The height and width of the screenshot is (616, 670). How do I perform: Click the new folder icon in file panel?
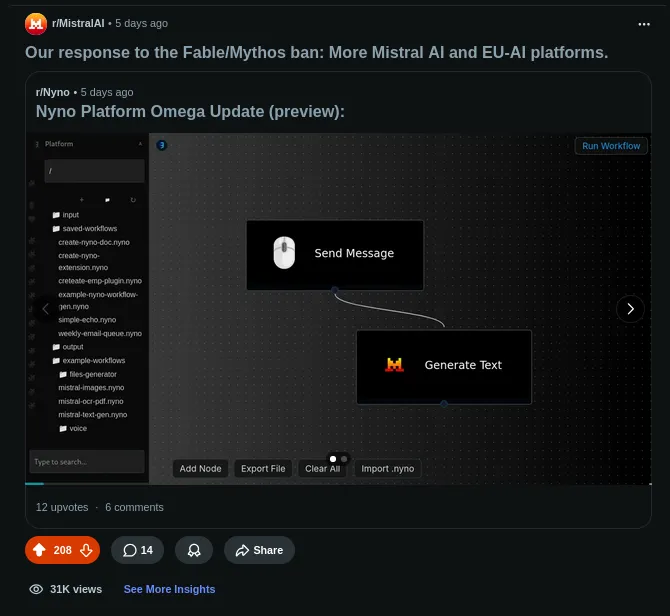(107, 199)
